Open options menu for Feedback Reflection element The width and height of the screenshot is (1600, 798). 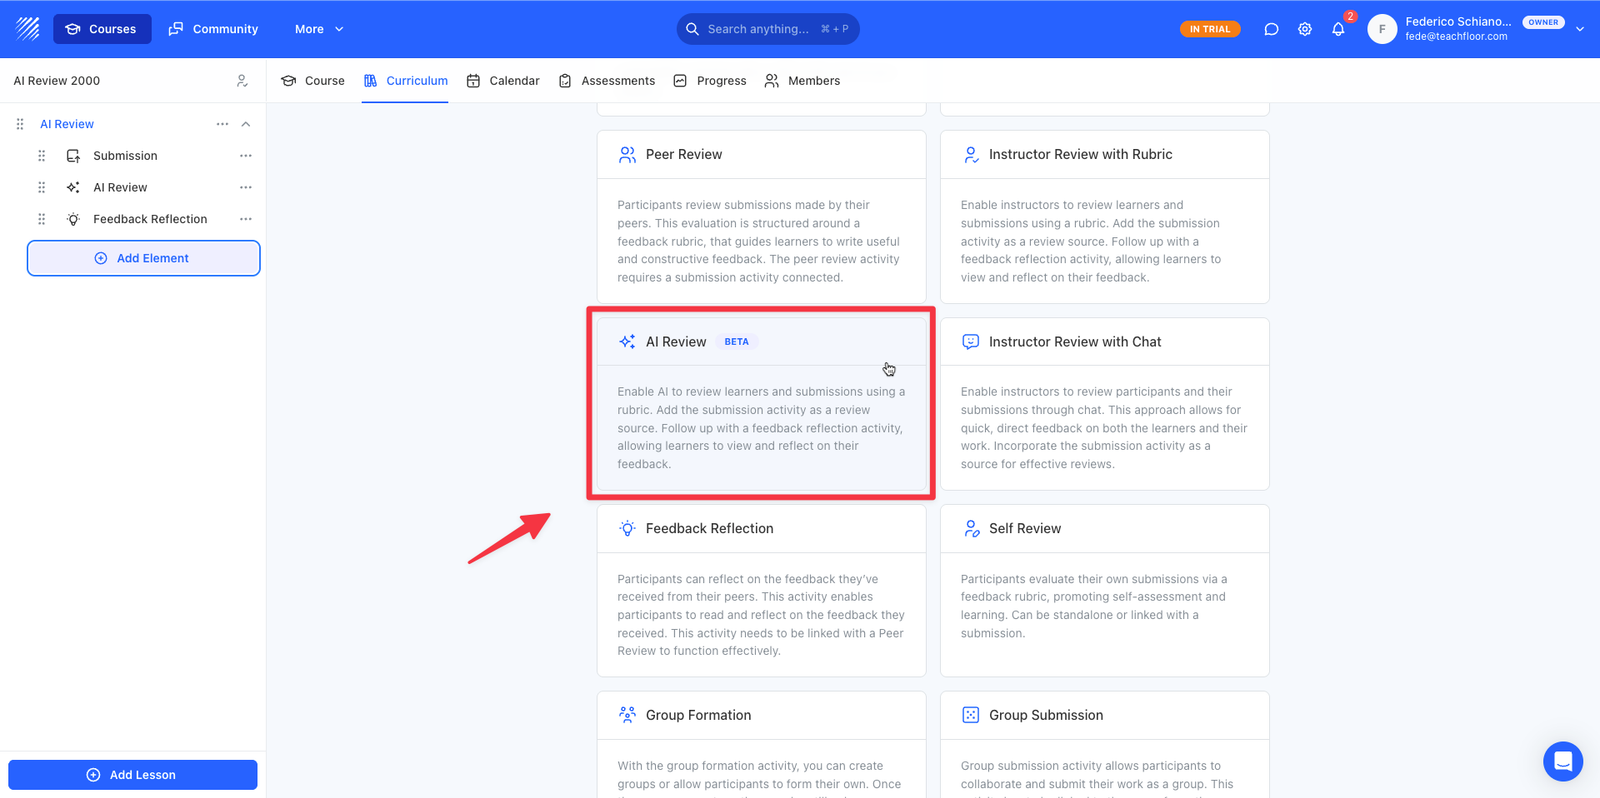(246, 219)
